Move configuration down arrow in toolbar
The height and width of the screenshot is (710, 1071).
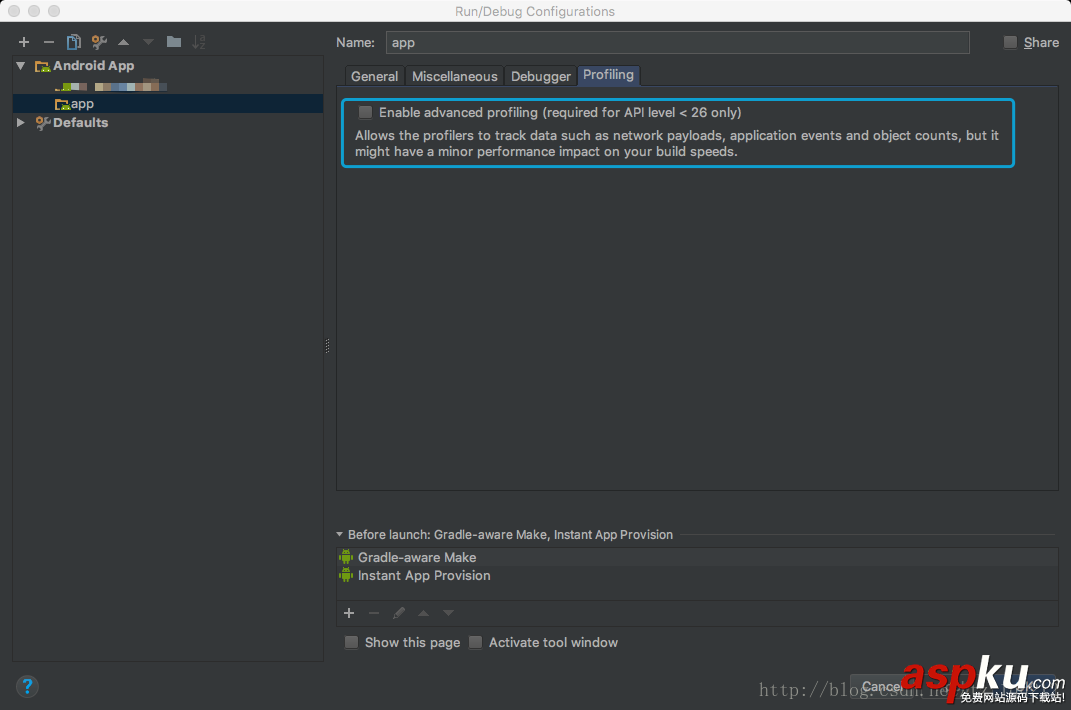148,42
